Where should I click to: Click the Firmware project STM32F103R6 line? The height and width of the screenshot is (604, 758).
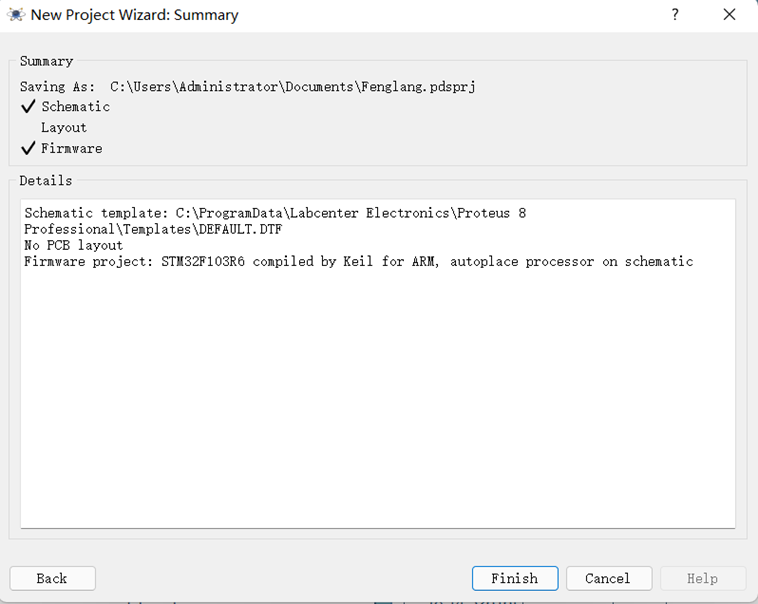[x=358, y=262]
